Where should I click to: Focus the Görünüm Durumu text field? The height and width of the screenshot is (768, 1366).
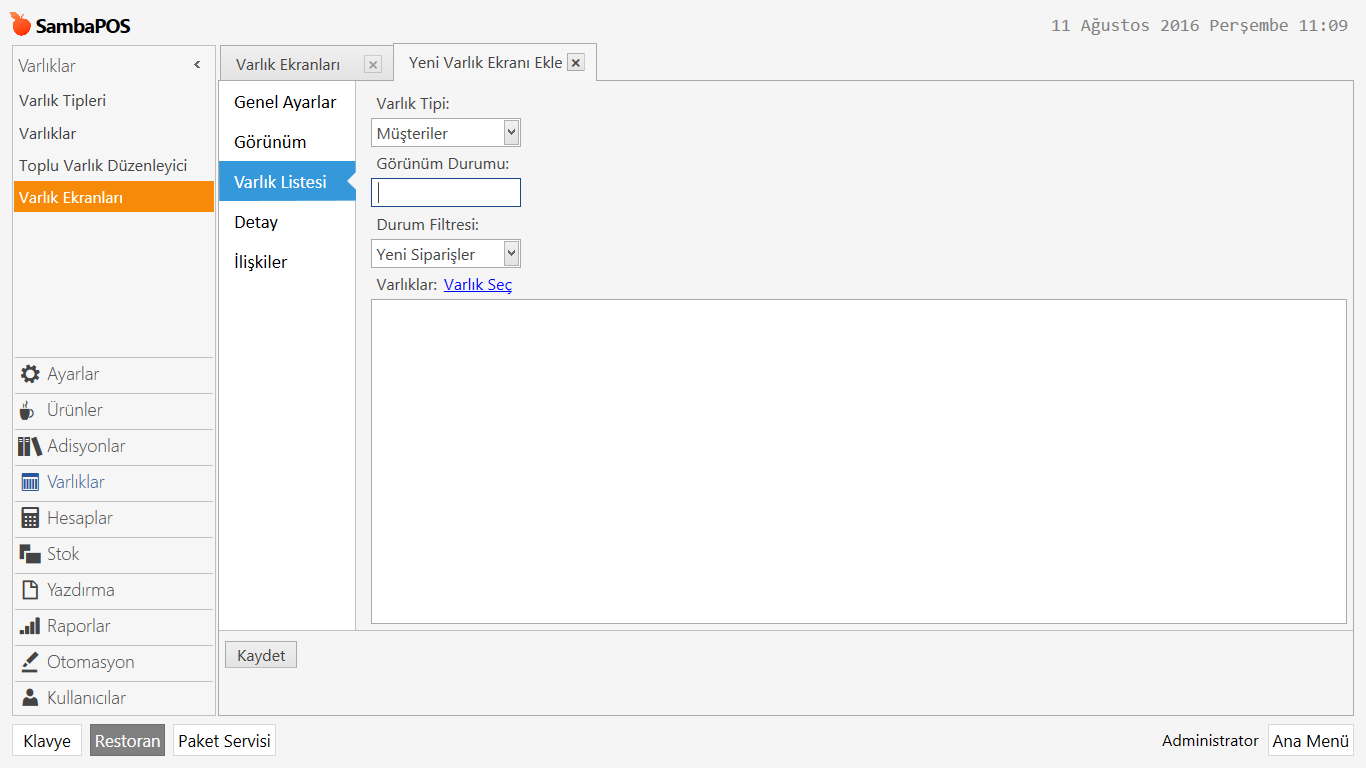point(446,193)
